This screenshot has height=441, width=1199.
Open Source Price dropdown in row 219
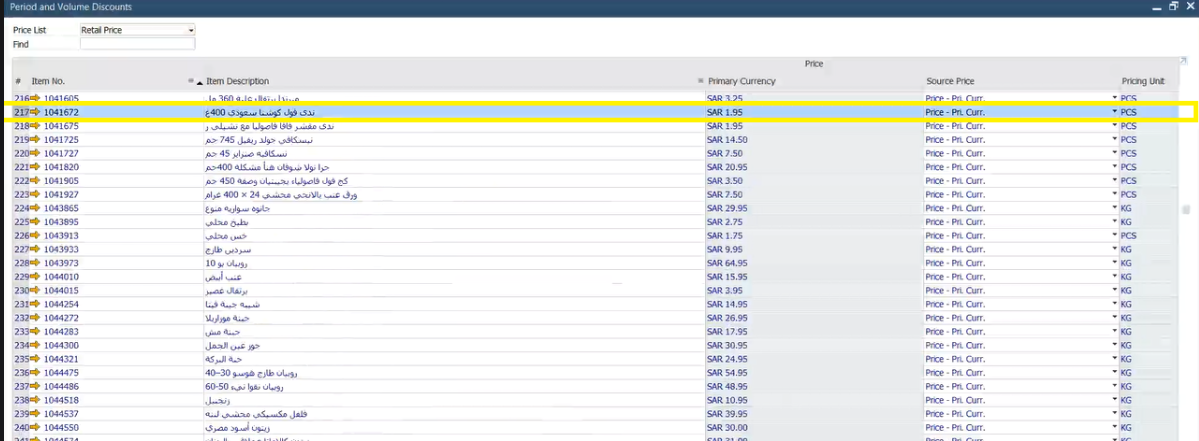[x=1114, y=140]
